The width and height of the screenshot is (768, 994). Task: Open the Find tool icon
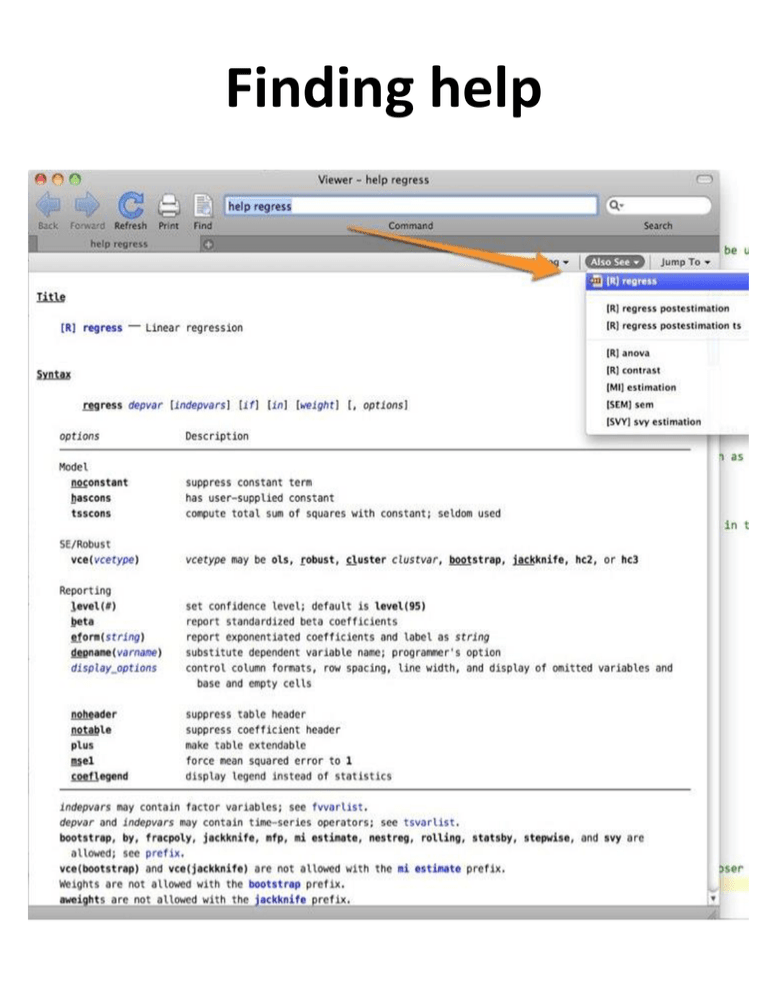(203, 205)
